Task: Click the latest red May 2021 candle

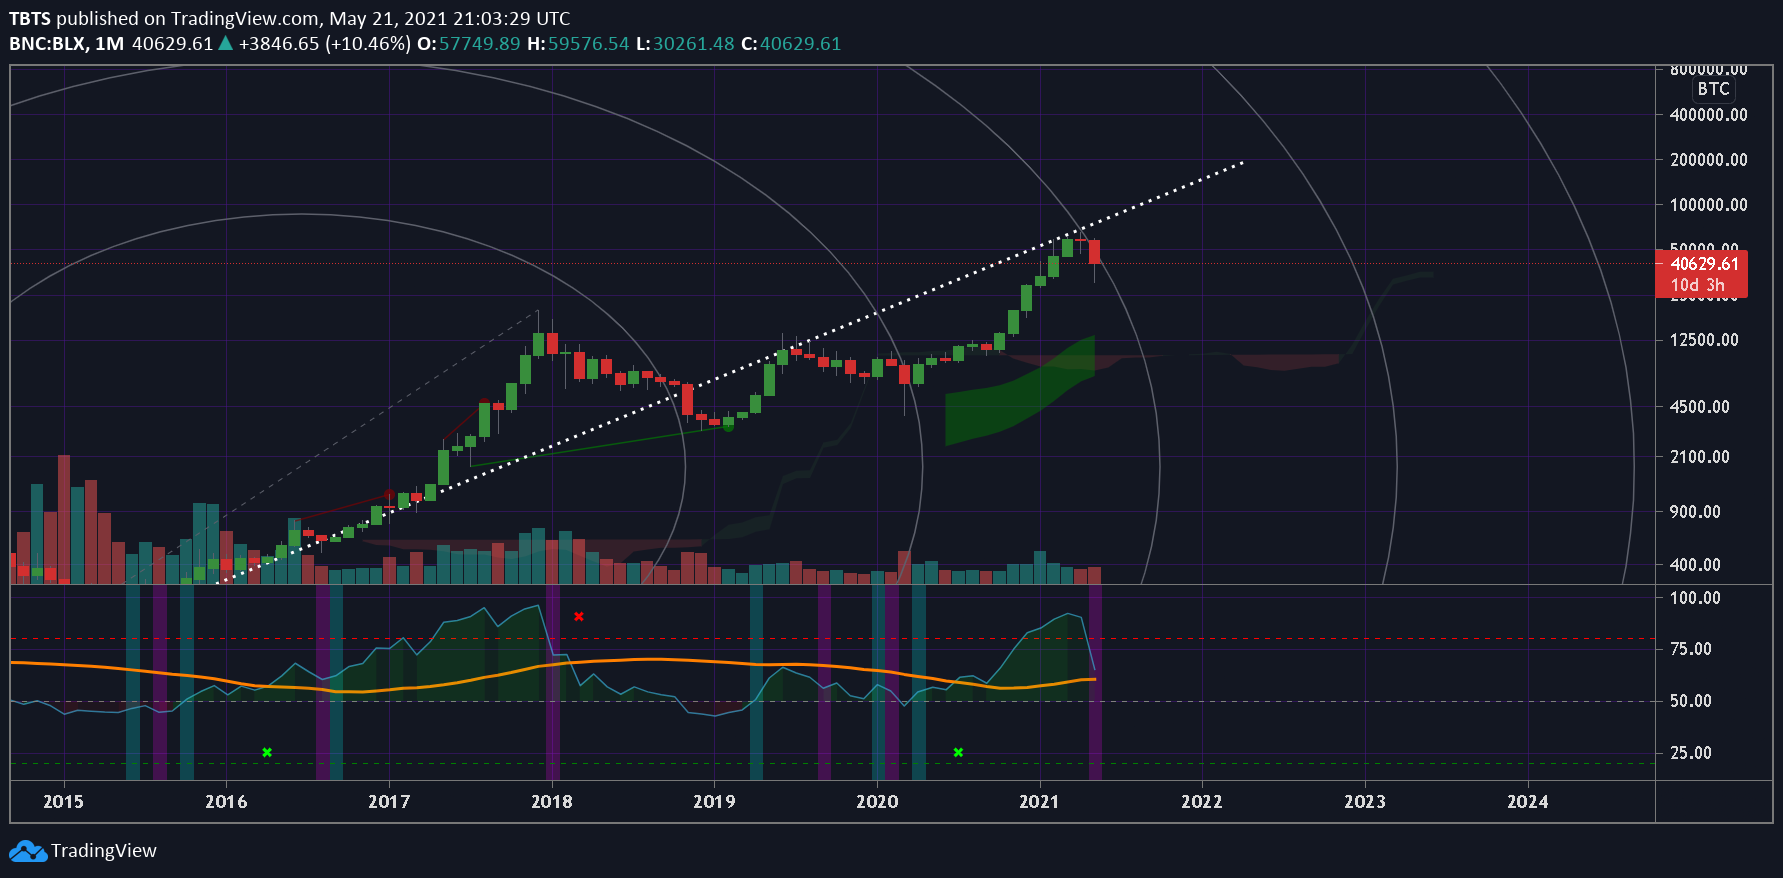Action: point(1095,252)
